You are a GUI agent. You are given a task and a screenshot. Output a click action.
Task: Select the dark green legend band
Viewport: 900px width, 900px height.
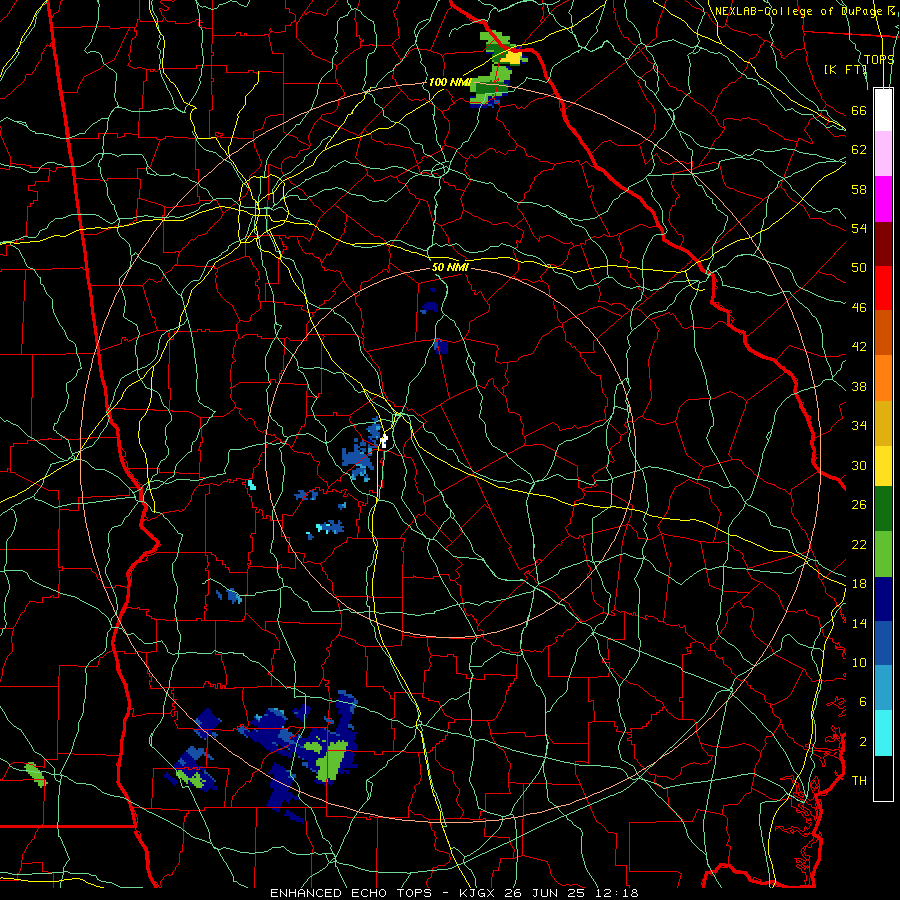pyautogui.click(x=883, y=509)
